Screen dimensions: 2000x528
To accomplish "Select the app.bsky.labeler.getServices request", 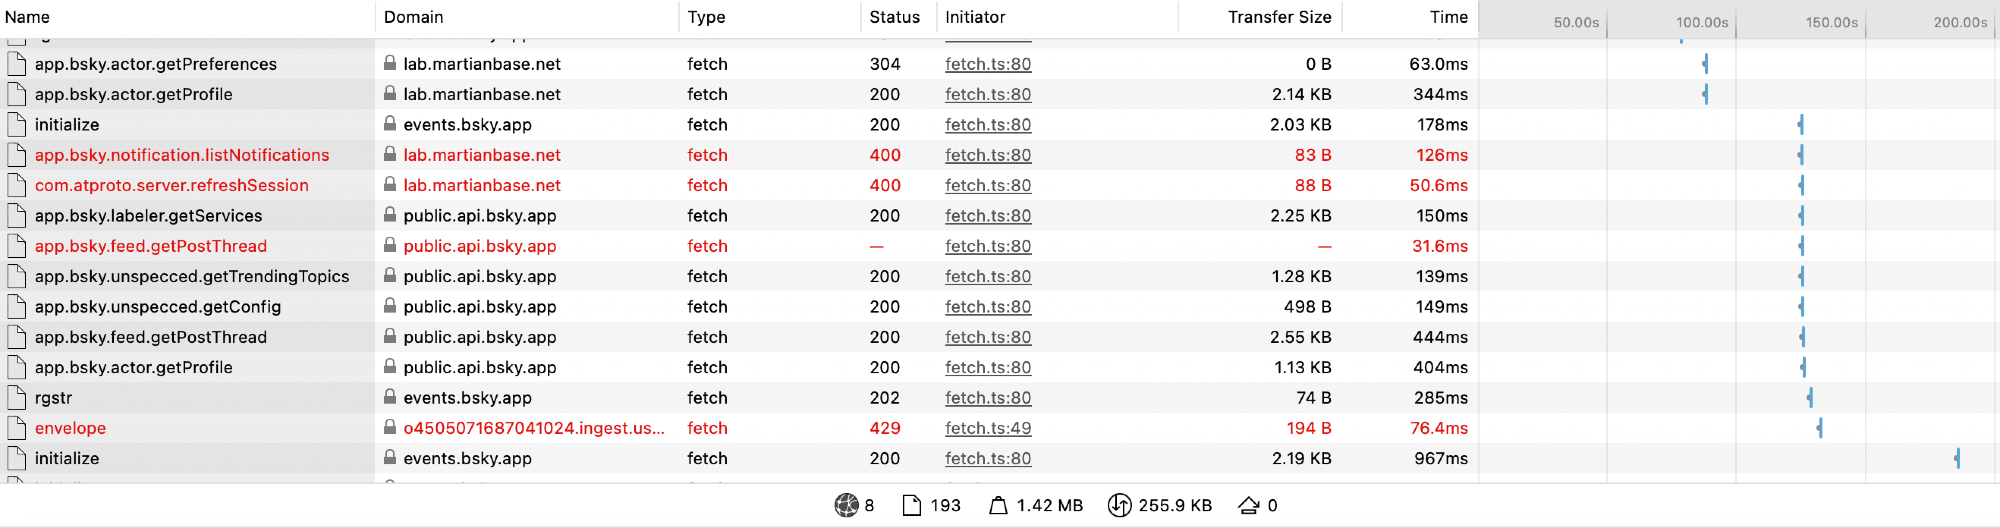I will point(148,216).
